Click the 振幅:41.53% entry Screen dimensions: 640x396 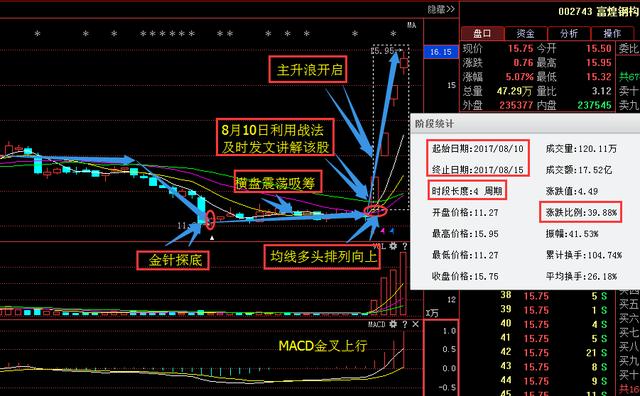pyautogui.click(x=572, y=234)
